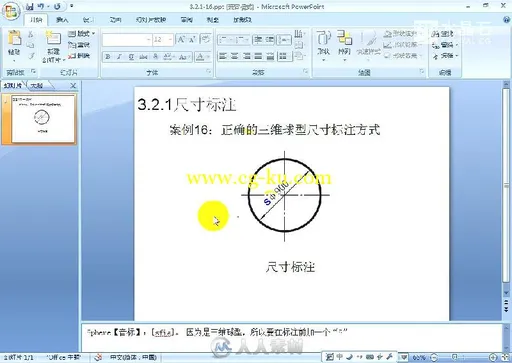
Task: Open the font size 12 dropdown
Action: point(170,40)
